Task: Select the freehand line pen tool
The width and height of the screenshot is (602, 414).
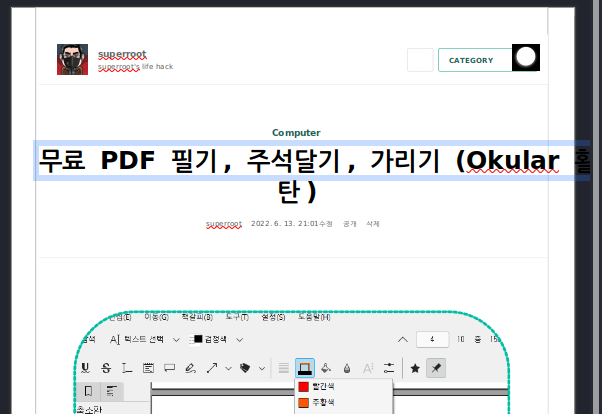Action: pos(190,368)
